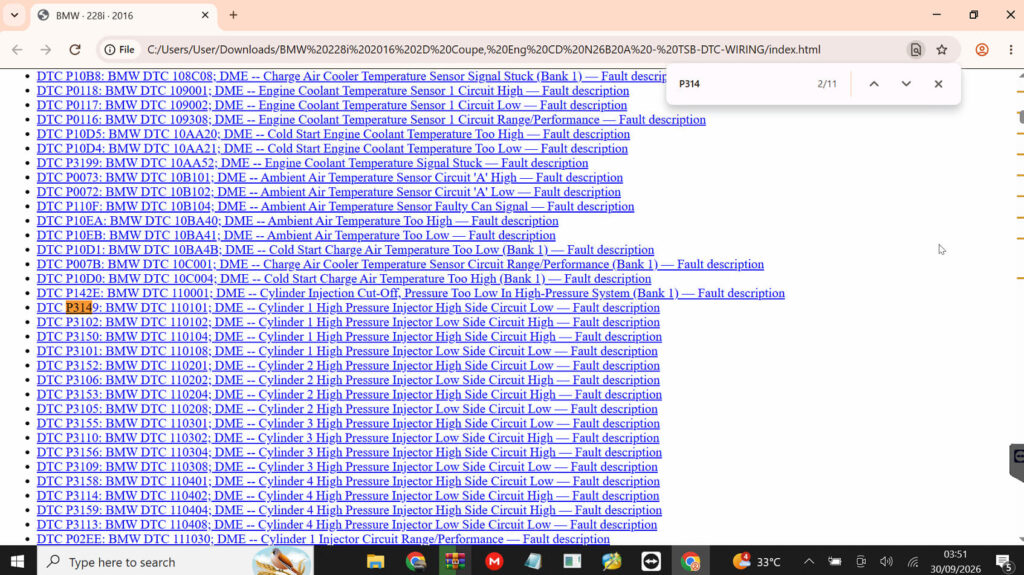1024x575 pixels.
Task: Open DTC P0118 Coolant Temperature Sensor Circuit High link
Action: [x=333, y=91]
